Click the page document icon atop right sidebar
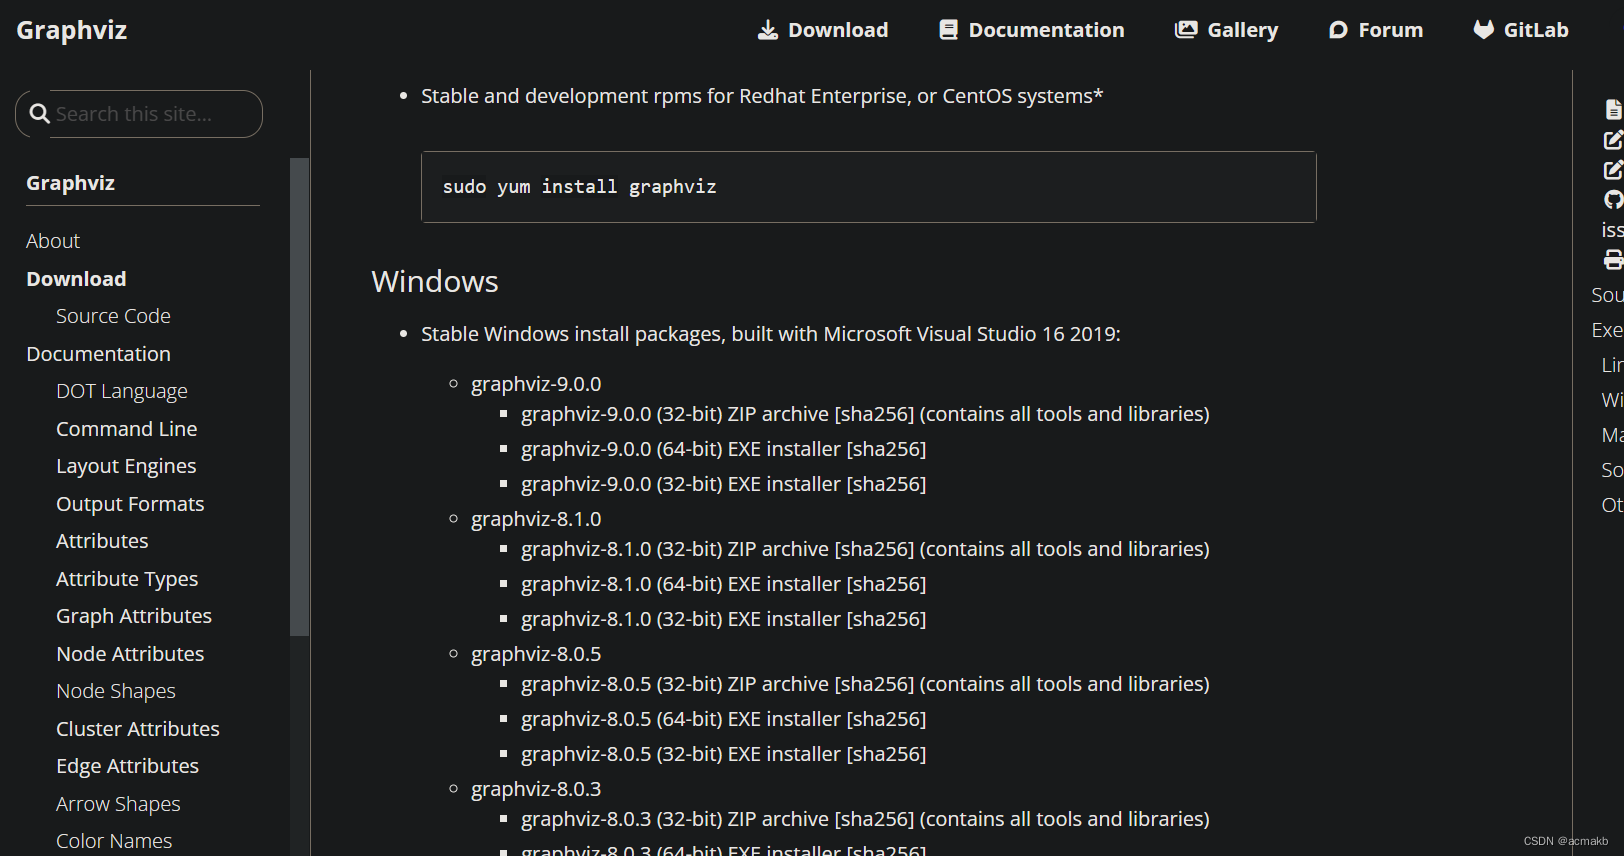The width and height of the screenshot is (1624, 856). point(1613,110)
